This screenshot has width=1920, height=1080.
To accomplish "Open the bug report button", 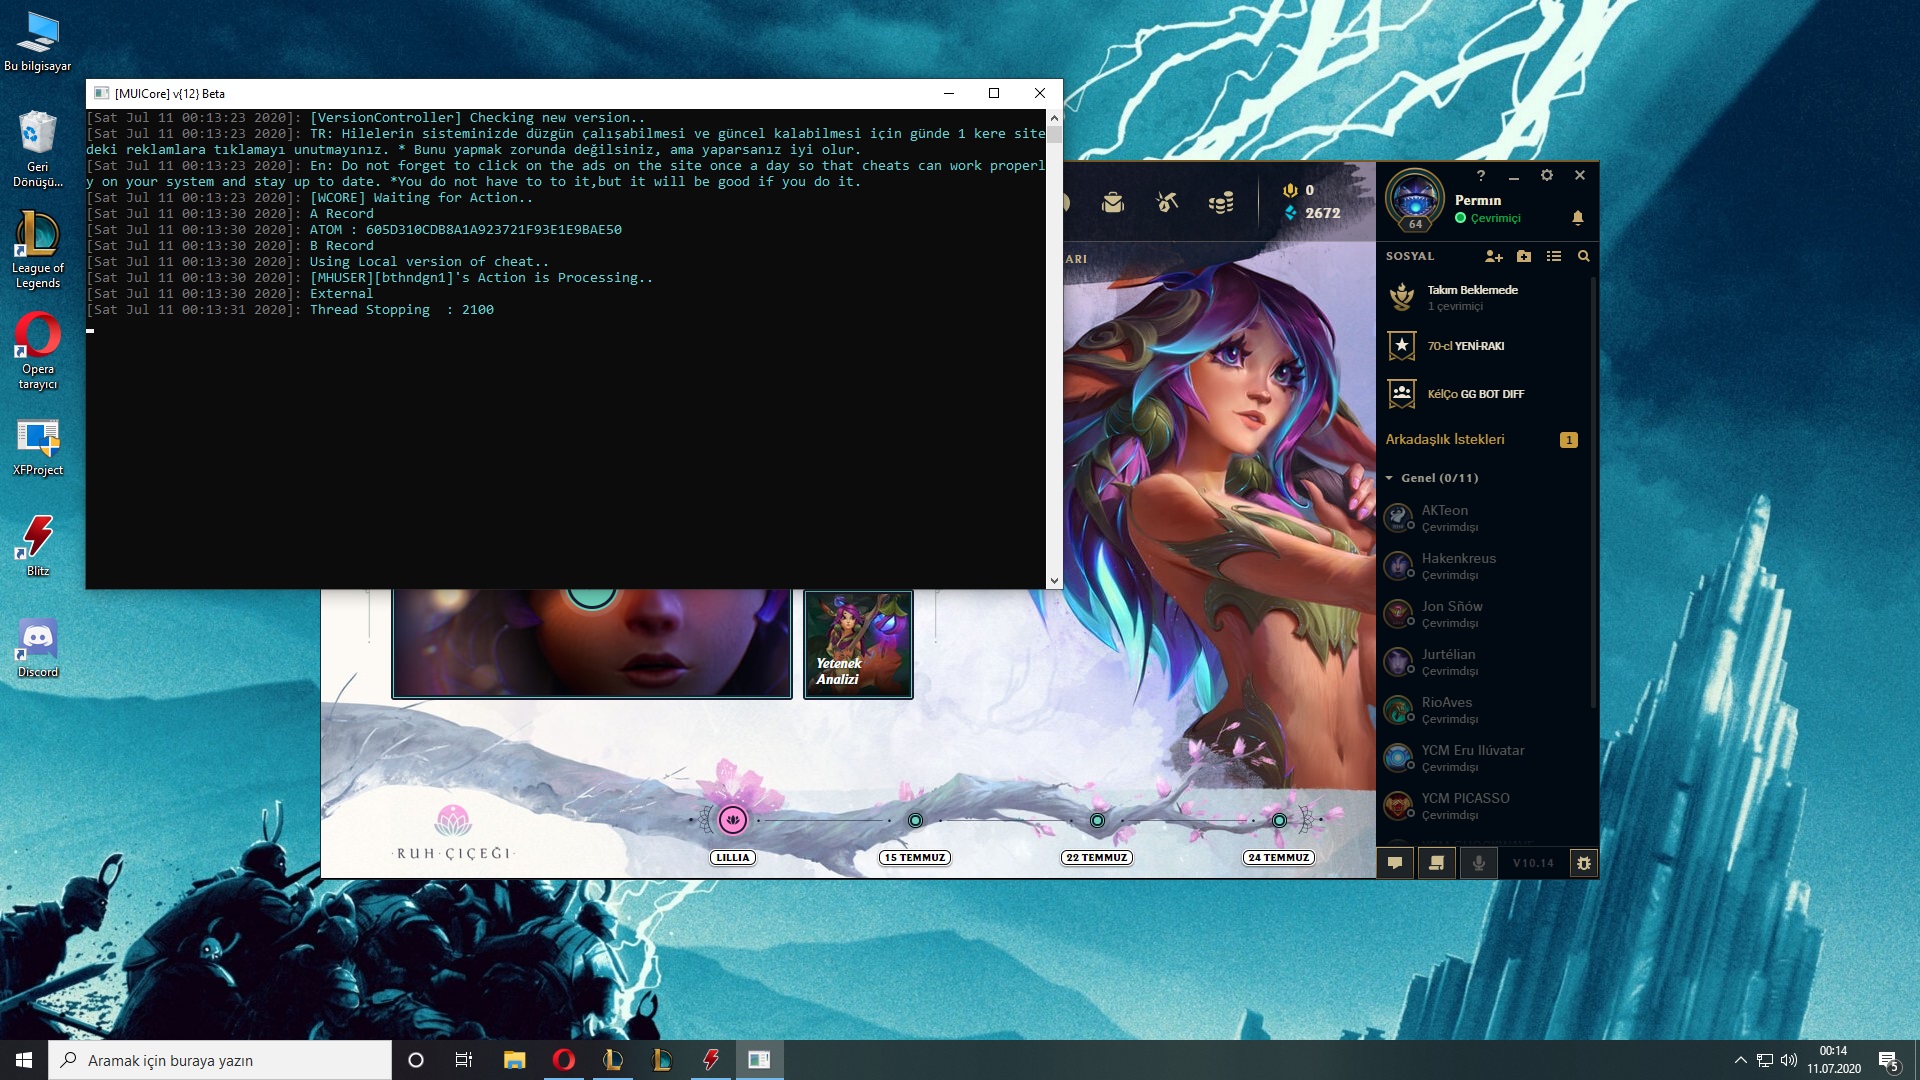I will tap(1584, 863).
